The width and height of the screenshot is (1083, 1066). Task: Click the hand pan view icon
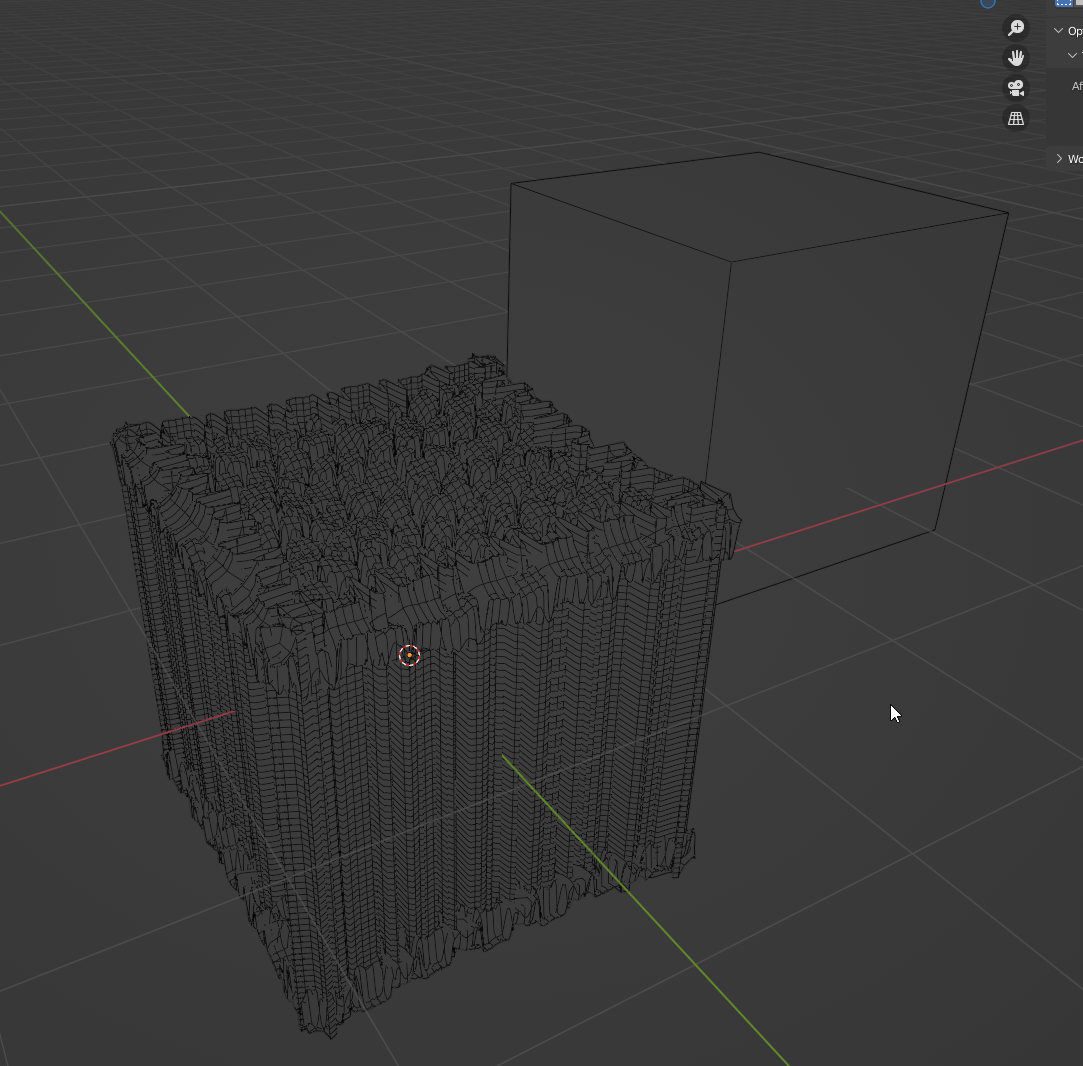click(1015, 58)
